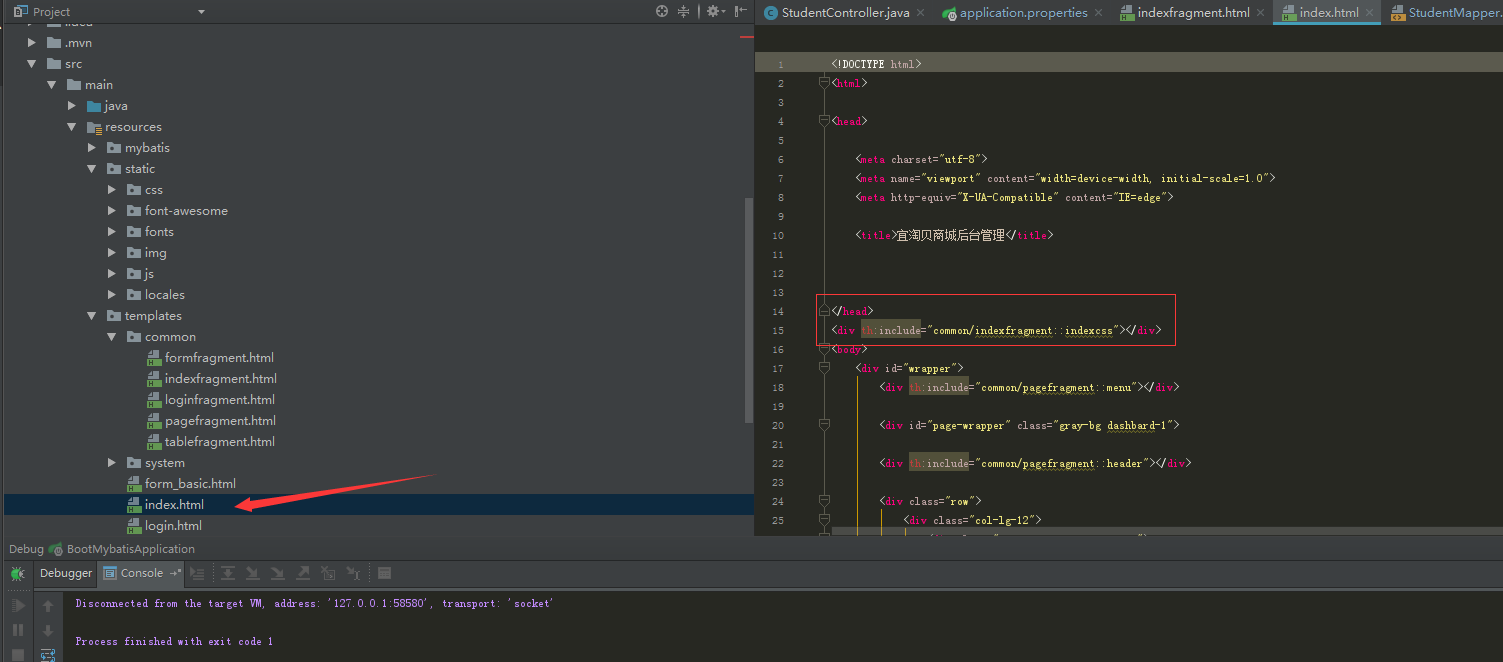This screenshot has width=1503, height=662.
Task: Click the run to cursor icon
Action: click(353, 574)
